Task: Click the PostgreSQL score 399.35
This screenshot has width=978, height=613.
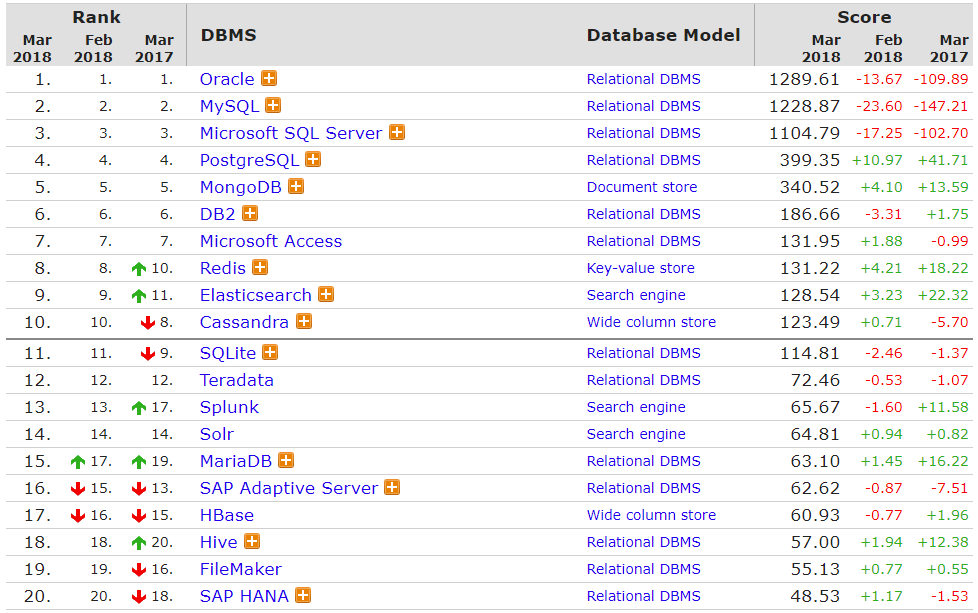Action: point(810,160)
